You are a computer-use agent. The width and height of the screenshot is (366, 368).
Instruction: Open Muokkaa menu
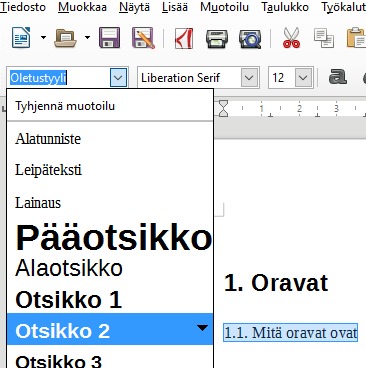tap(82, 7)
